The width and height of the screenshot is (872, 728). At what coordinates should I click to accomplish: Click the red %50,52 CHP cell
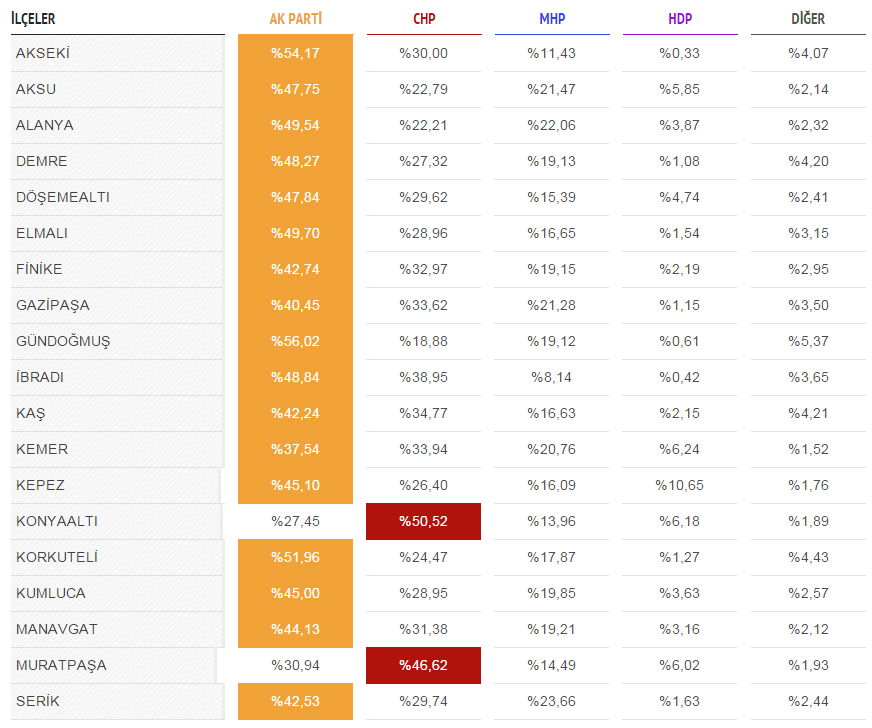pyautogui.click(x=423, y=521)
